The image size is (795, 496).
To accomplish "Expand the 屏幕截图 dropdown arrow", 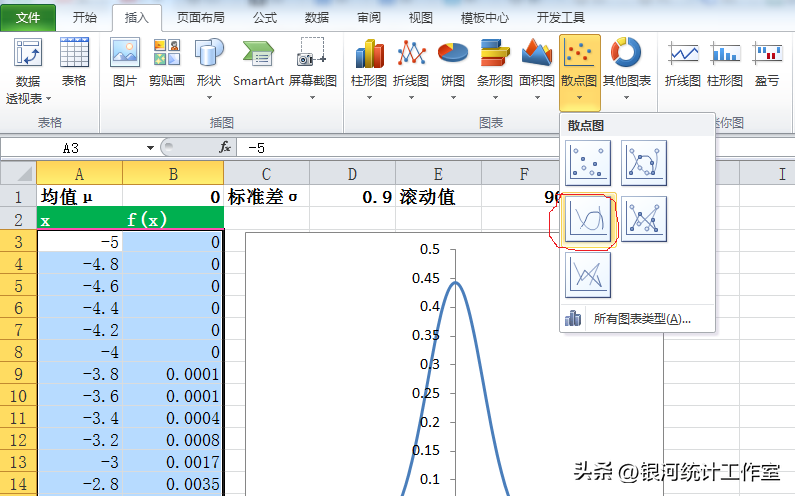I will (313, 97).
